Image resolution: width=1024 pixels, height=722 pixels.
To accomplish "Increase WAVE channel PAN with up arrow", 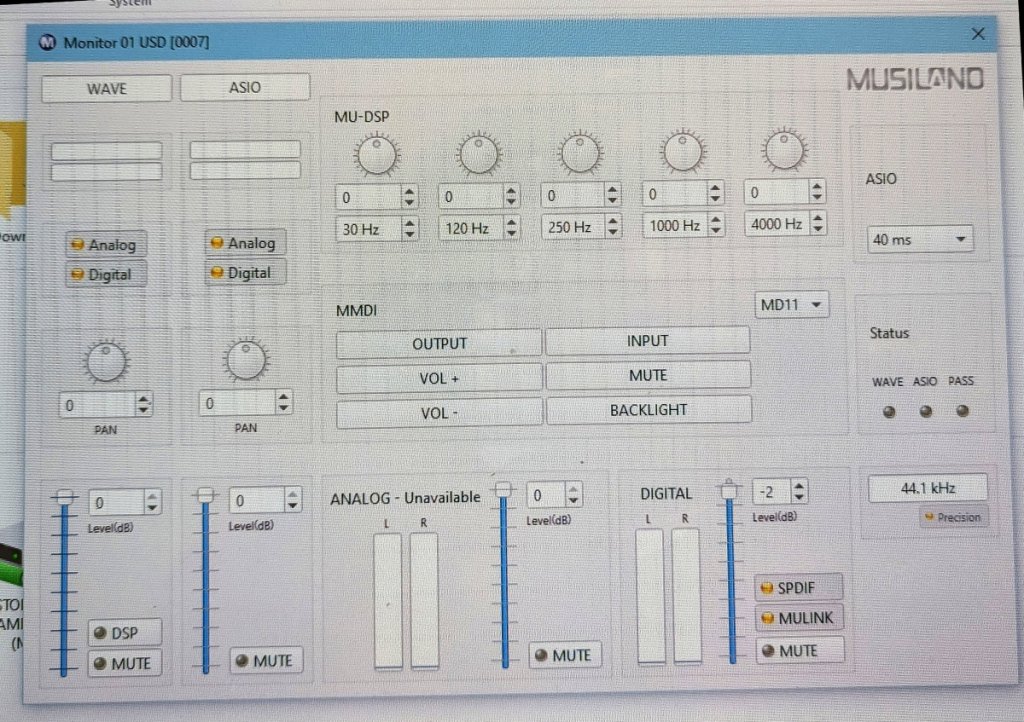I will click(x=144, y=399).
